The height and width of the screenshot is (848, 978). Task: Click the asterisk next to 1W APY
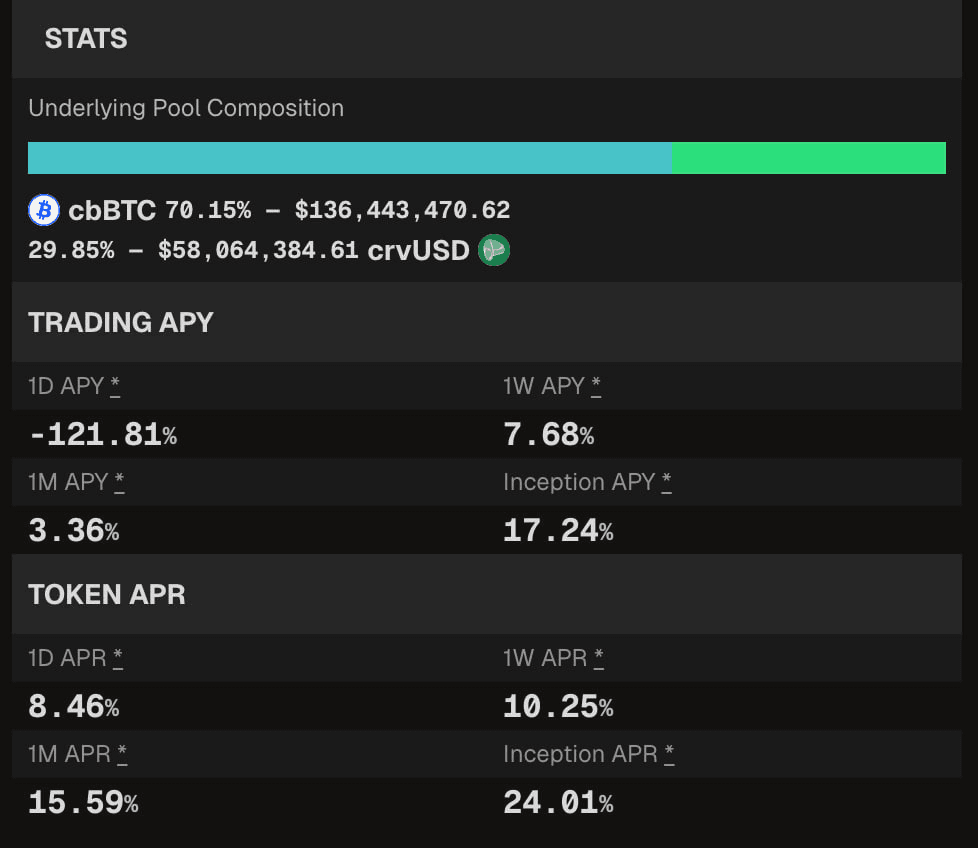tap(596, 387)
